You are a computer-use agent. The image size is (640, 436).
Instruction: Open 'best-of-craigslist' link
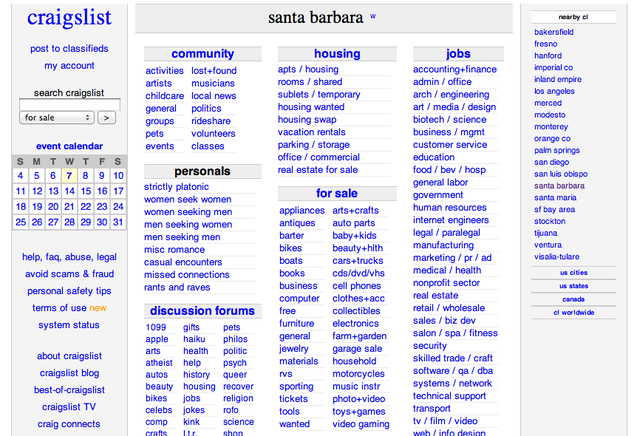[69, 390]
